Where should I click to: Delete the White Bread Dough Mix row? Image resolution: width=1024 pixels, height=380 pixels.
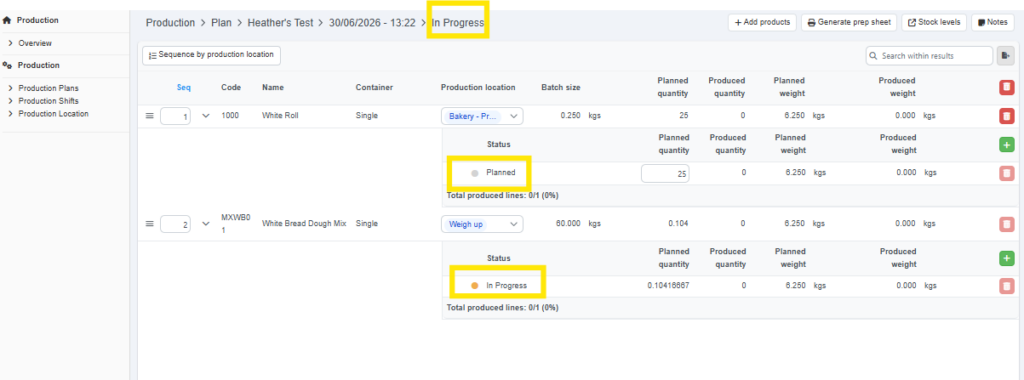tap(1006, 223)
